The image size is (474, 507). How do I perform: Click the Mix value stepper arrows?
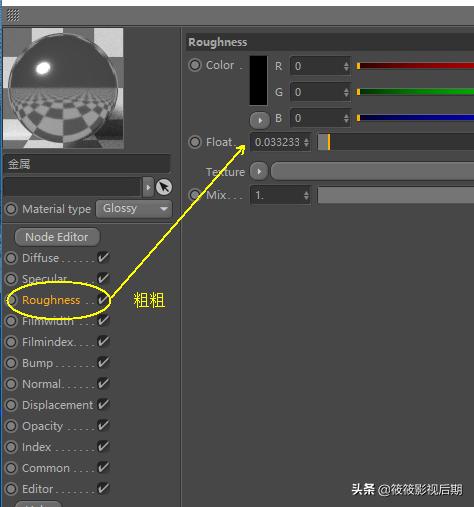click(x=306, y=195)
